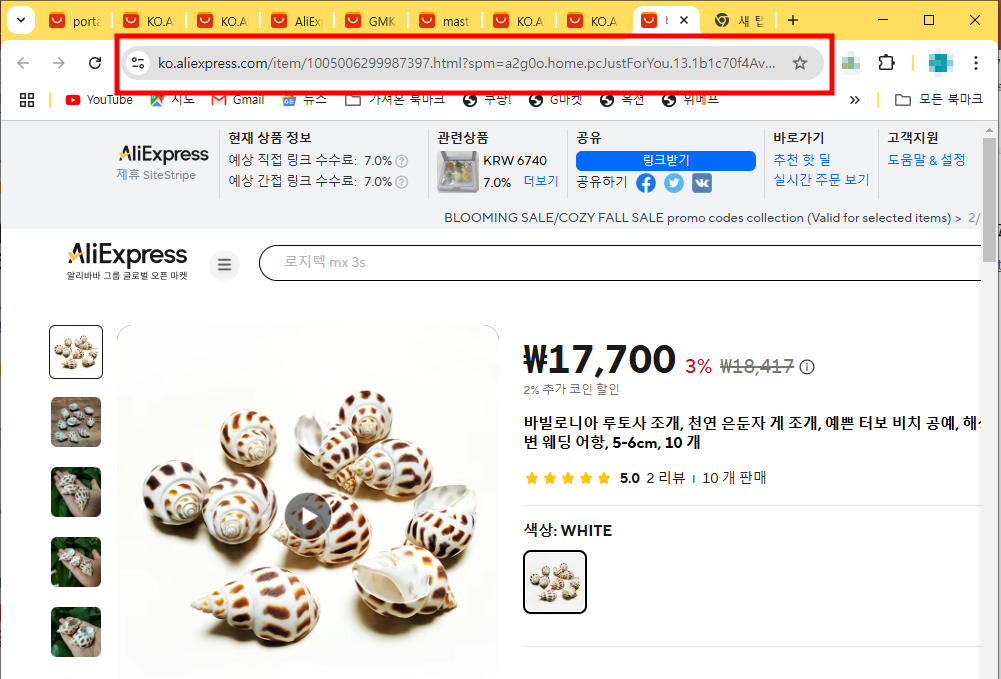This screenshot has height=679, width=1001.
Task: Switch to the 새 탭 browser tab
Action: pos(740,21)
